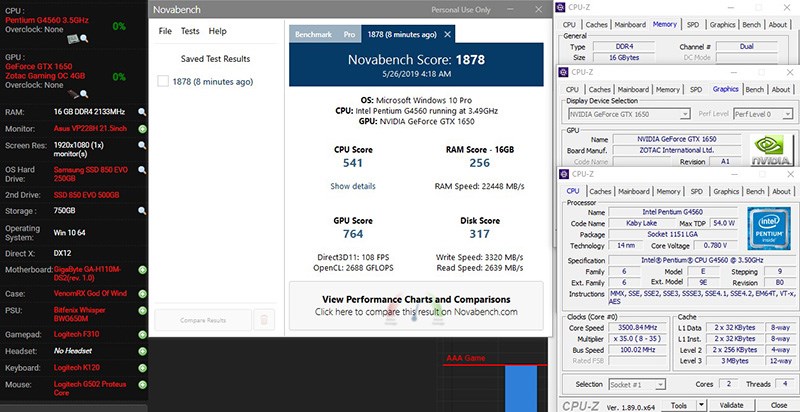Tick the checkbox beside saved result 1878
Image resolution: width=800 pixels, height=412 pixels.
point(163,82)
